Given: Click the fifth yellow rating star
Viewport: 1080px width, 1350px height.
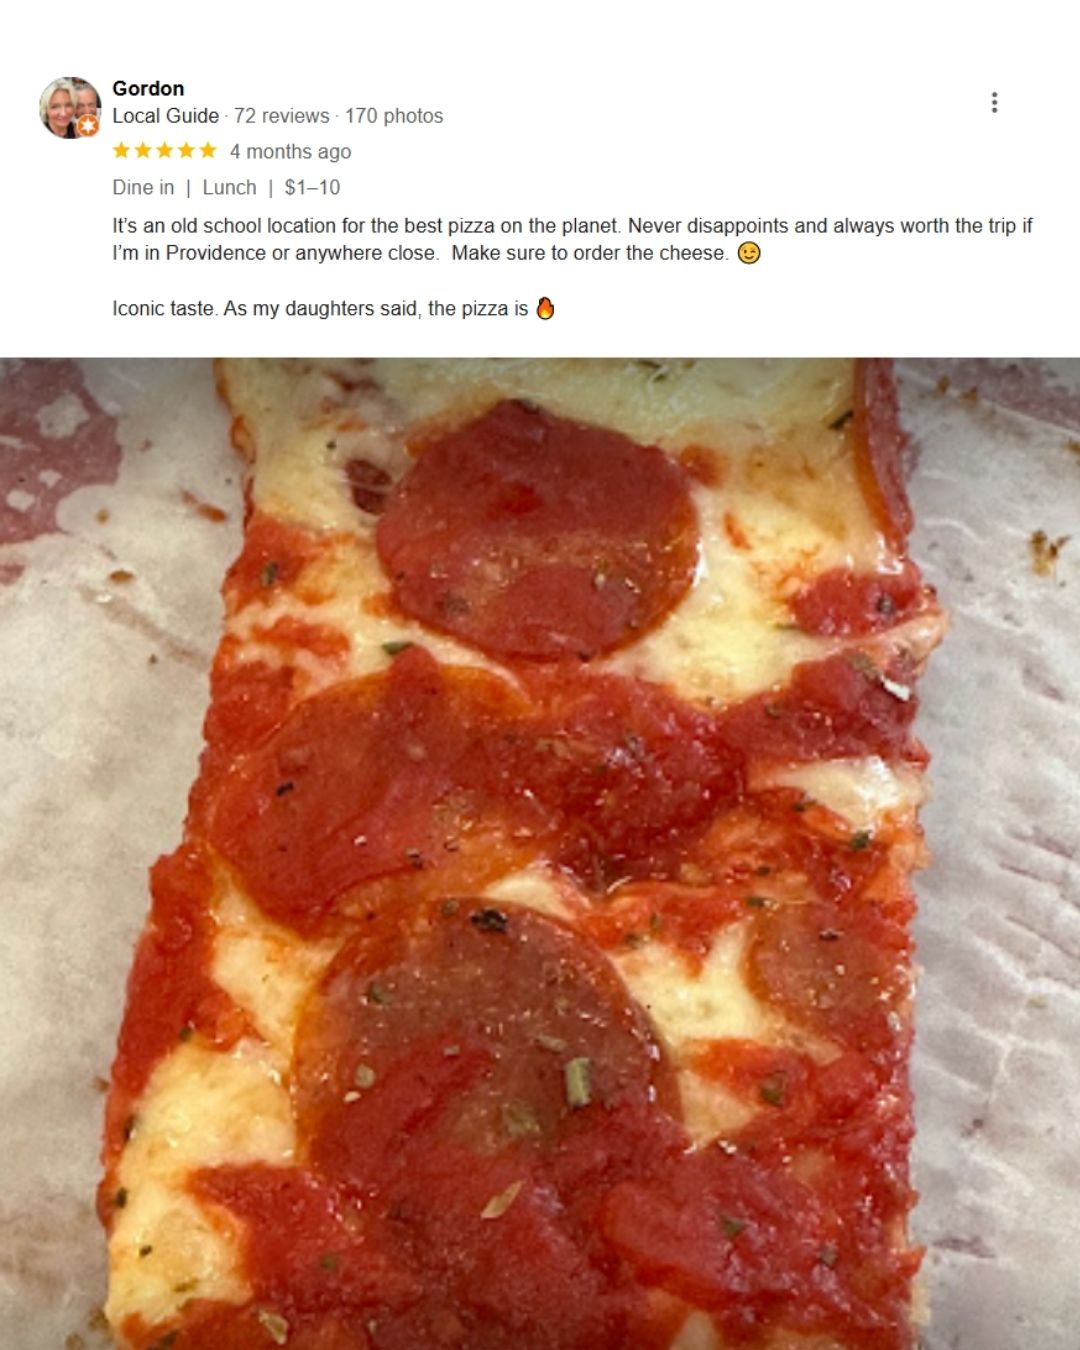Looking at the screenshot, I should (208, 151).
